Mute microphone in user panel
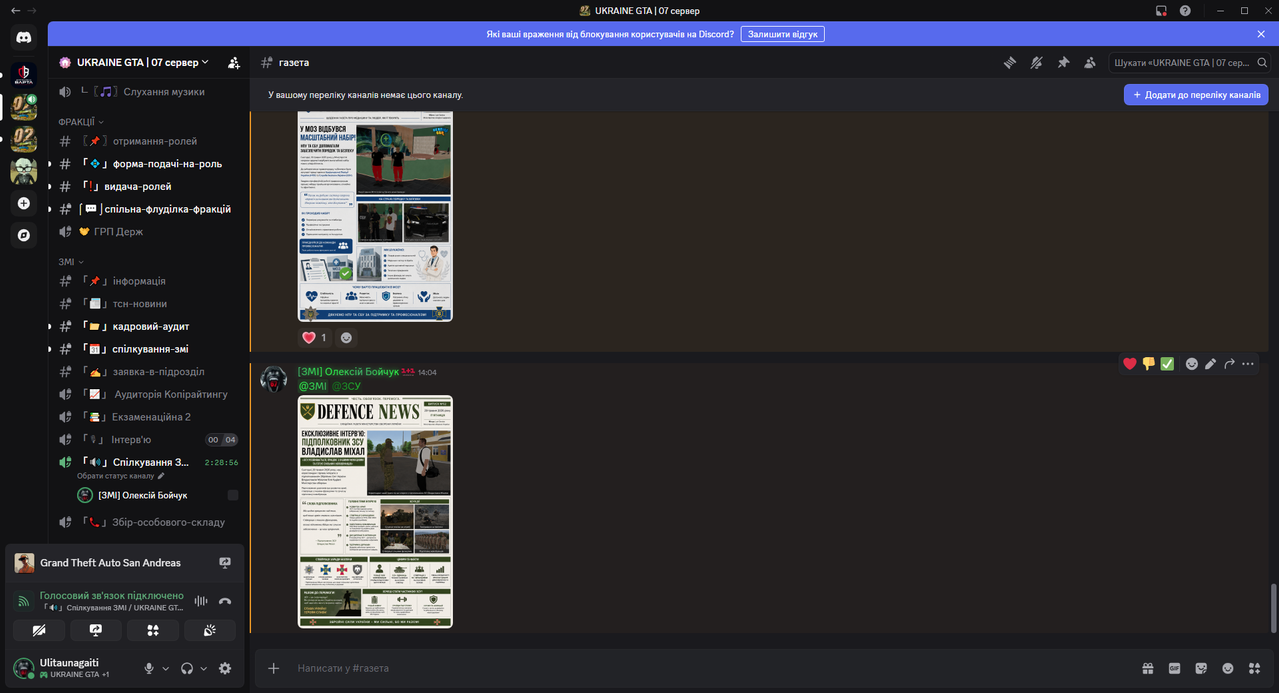The width and height of the screenshot is (1279, 693). 149,668
